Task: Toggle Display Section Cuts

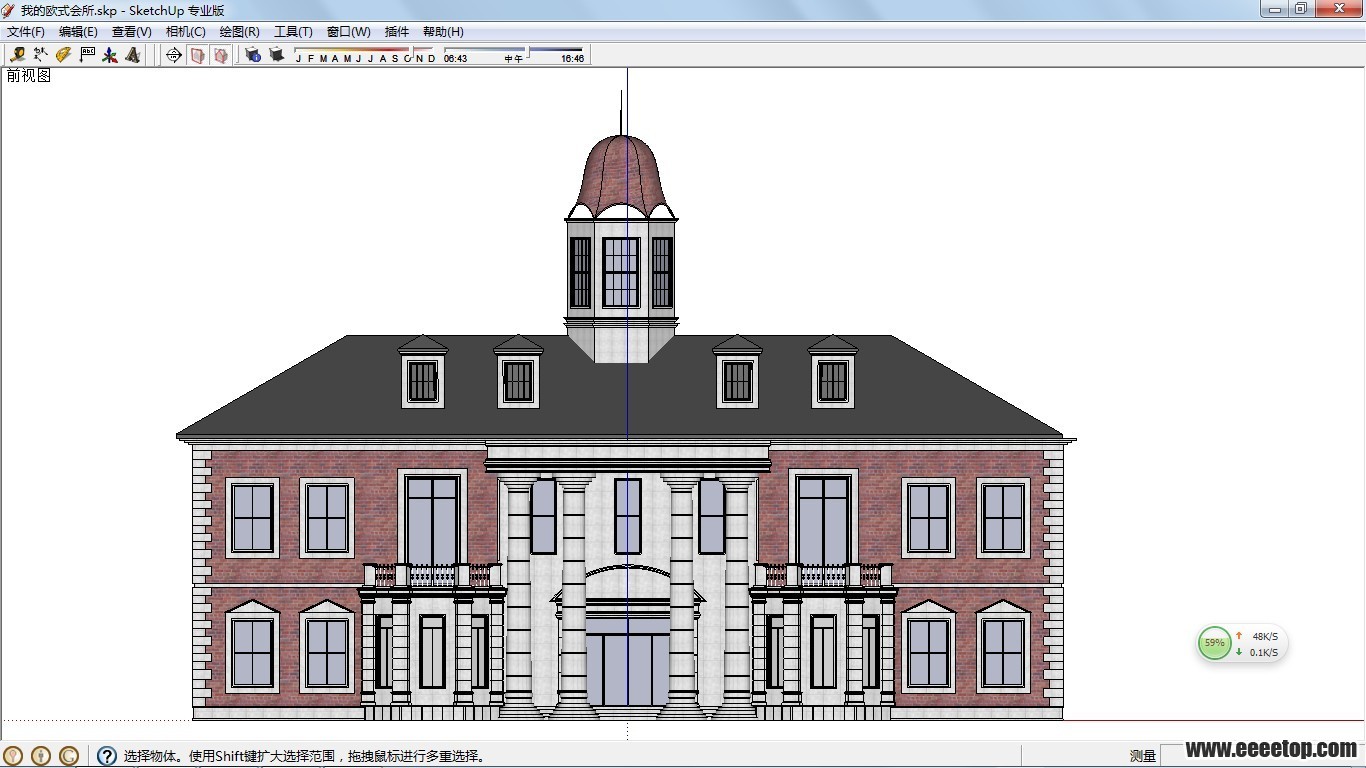Action: [x=220, y=55]
